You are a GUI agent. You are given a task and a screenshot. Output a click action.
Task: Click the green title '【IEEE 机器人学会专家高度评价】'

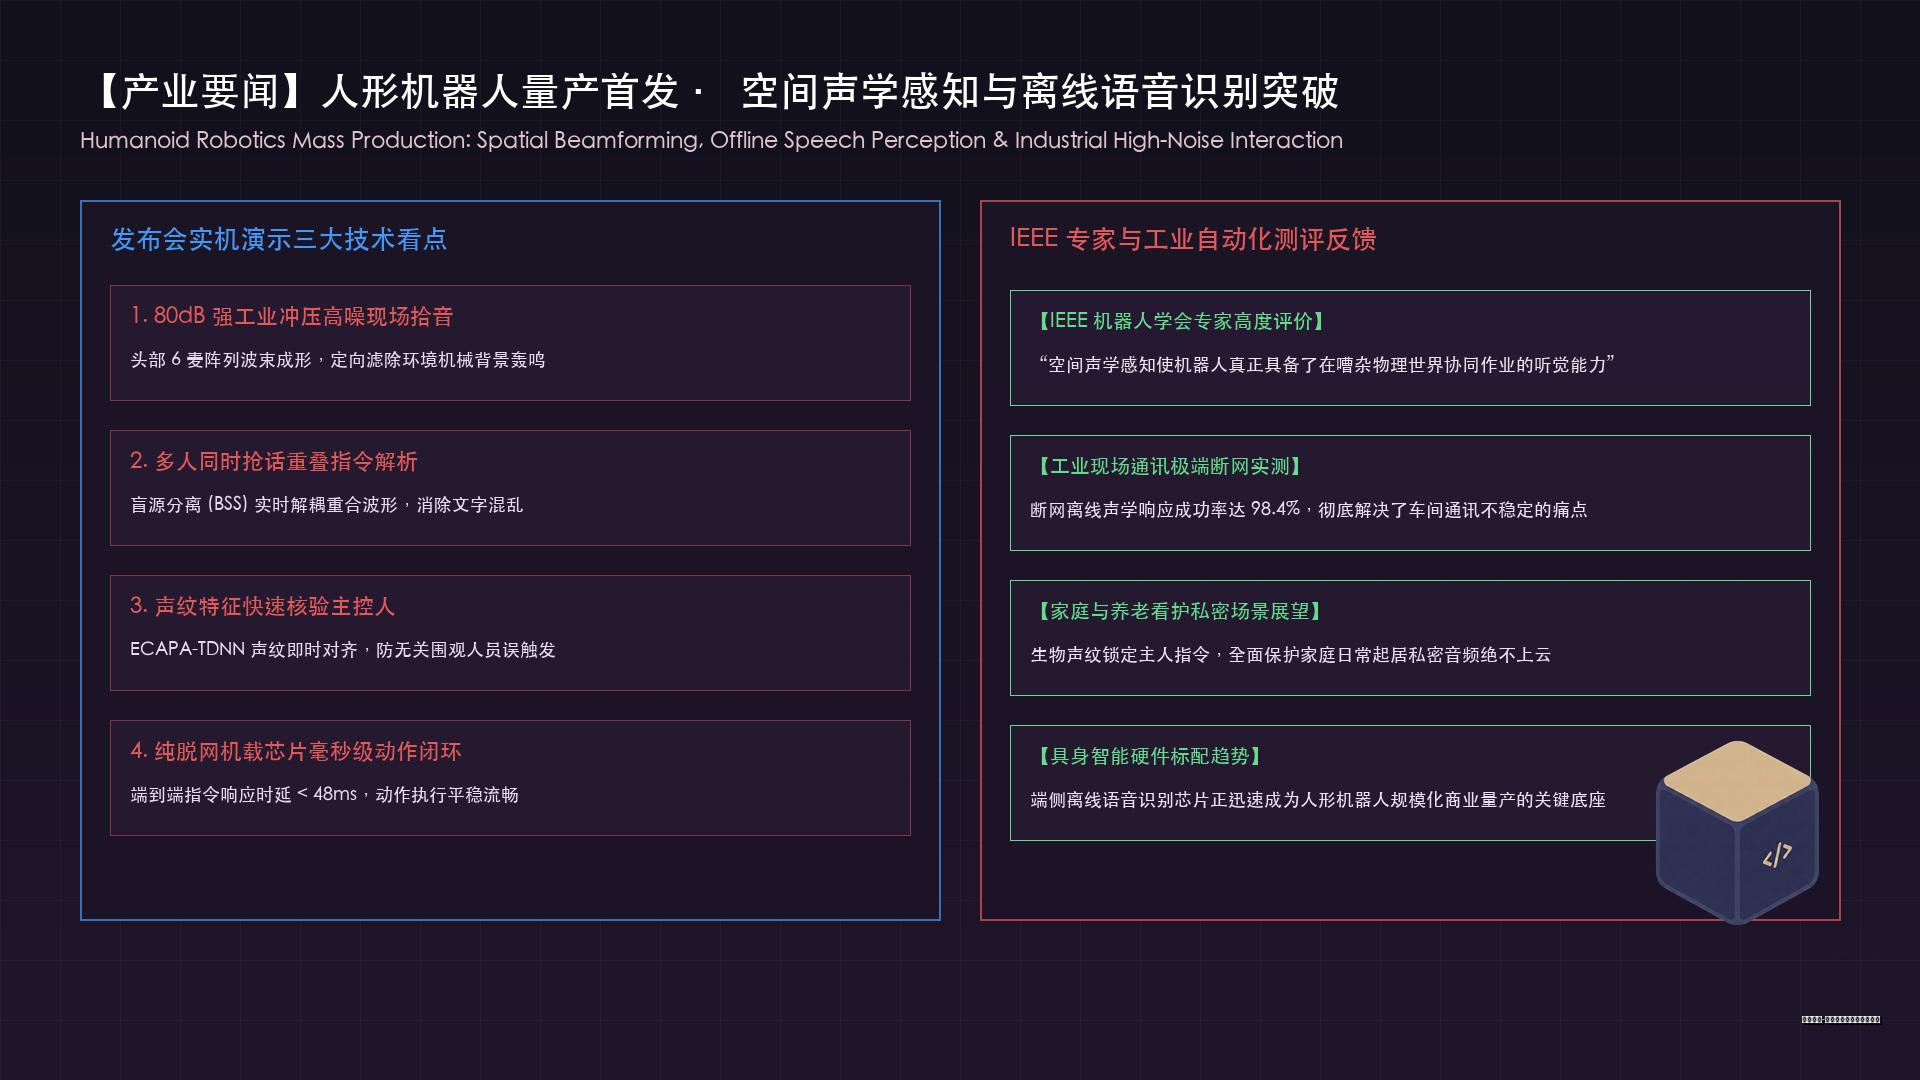pyautogui.click(x=1180, y=321)
